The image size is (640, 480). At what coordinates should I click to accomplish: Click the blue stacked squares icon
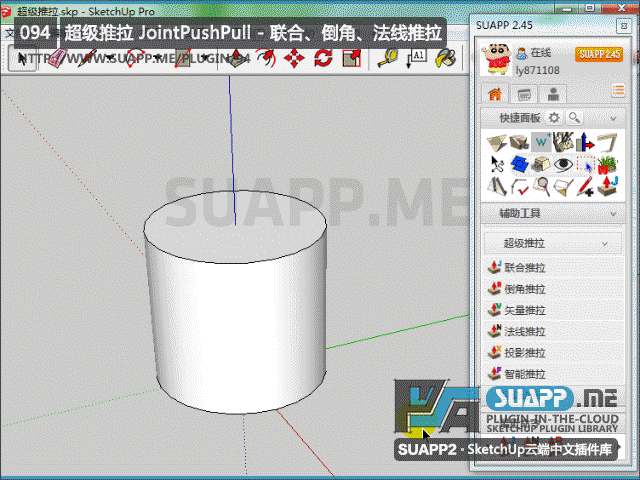click(x=519, y=164)
